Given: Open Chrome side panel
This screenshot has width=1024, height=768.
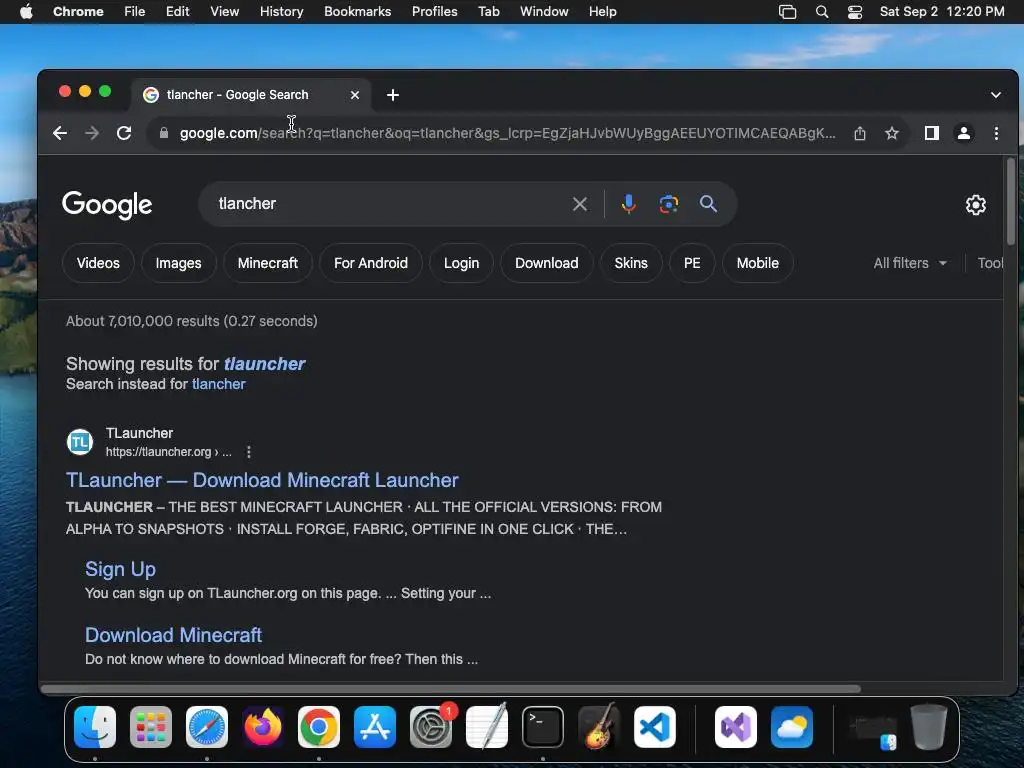Looking at the screenshot, I should coord(932,133).
